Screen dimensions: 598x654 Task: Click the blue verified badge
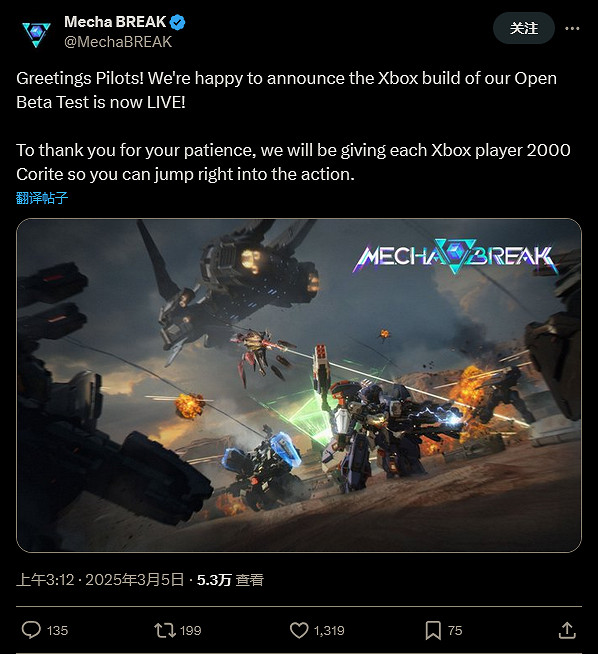tap(178, 22)
